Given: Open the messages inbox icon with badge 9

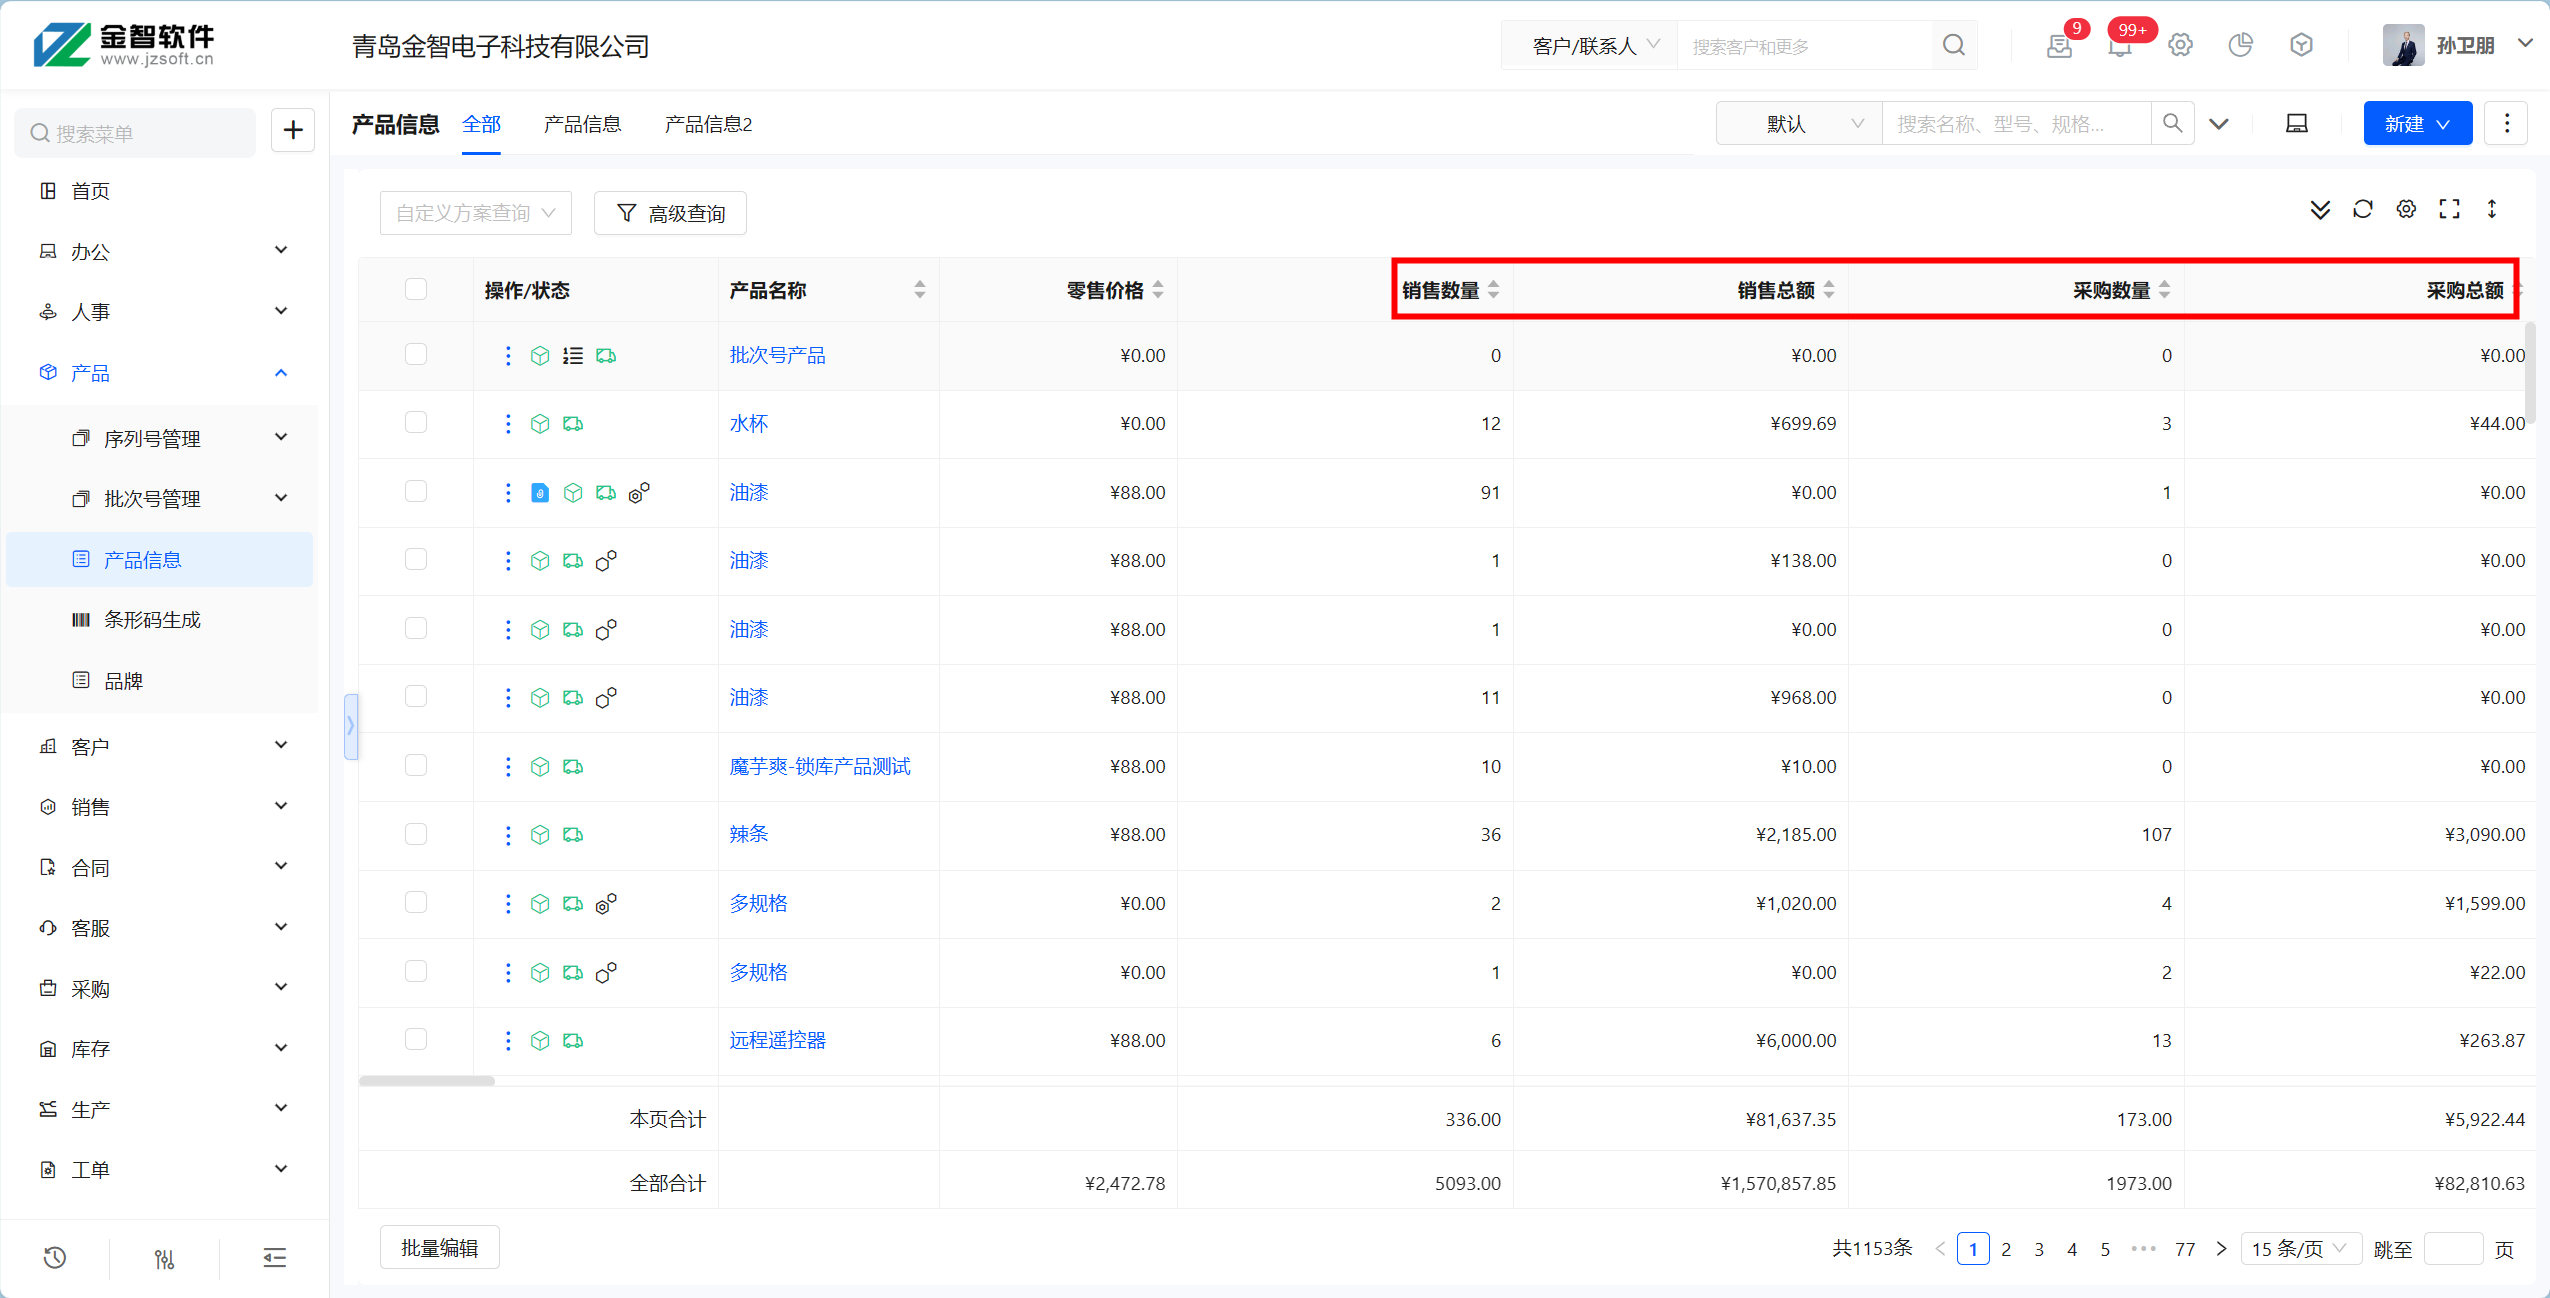Looking at the screenshot, I should click(2059, 45).
